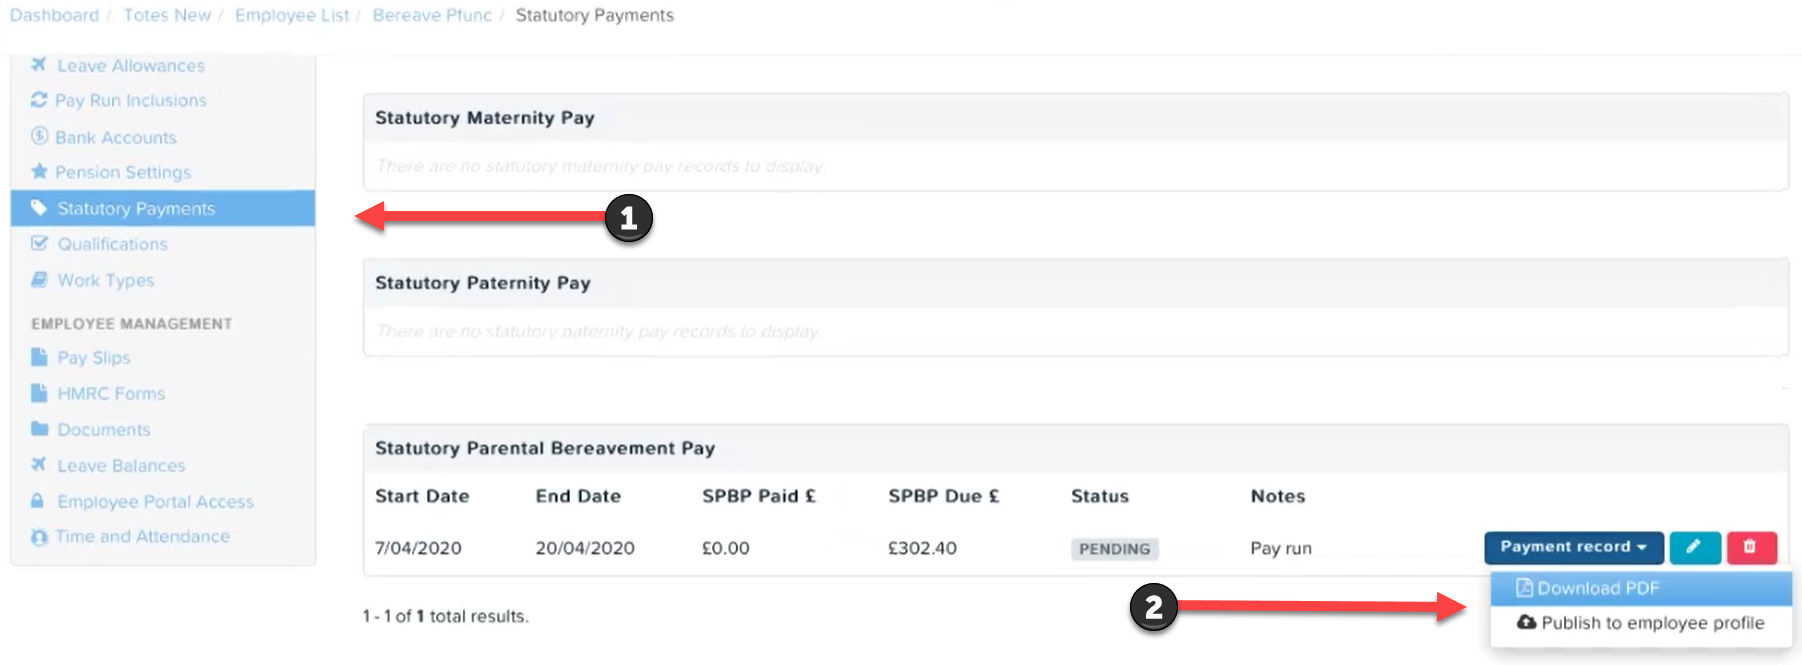Click the Employee Portal Access lock icon
1802x665 pixels.
[38, 501]
